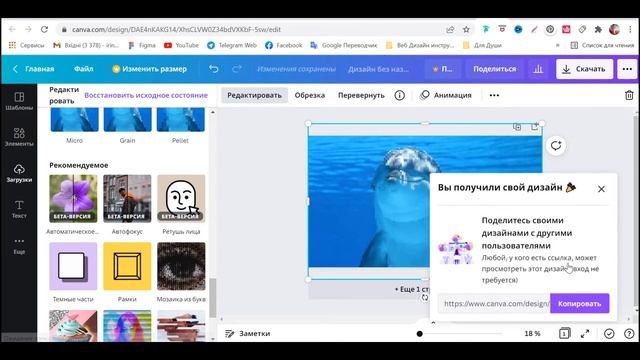Open Заметки notes at the bottom
The image size is (640, 360).
click(x=247, y=333)
